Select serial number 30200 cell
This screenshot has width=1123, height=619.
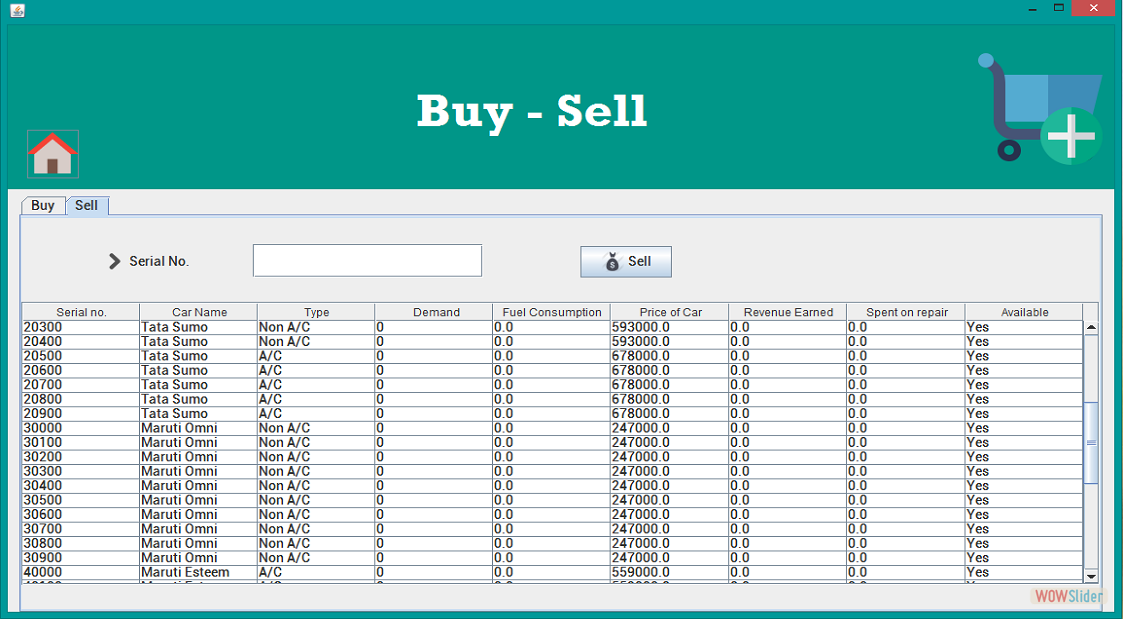click(81, 456)
